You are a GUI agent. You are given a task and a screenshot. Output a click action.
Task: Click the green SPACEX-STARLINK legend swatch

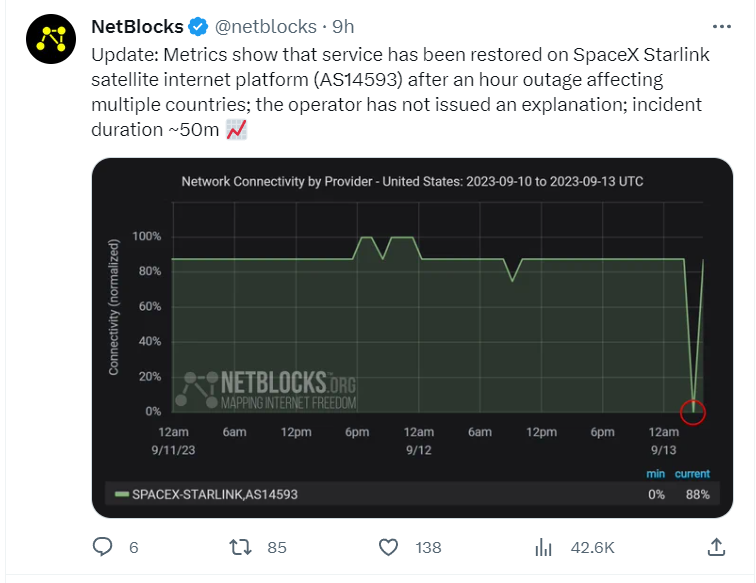(121, 494)
